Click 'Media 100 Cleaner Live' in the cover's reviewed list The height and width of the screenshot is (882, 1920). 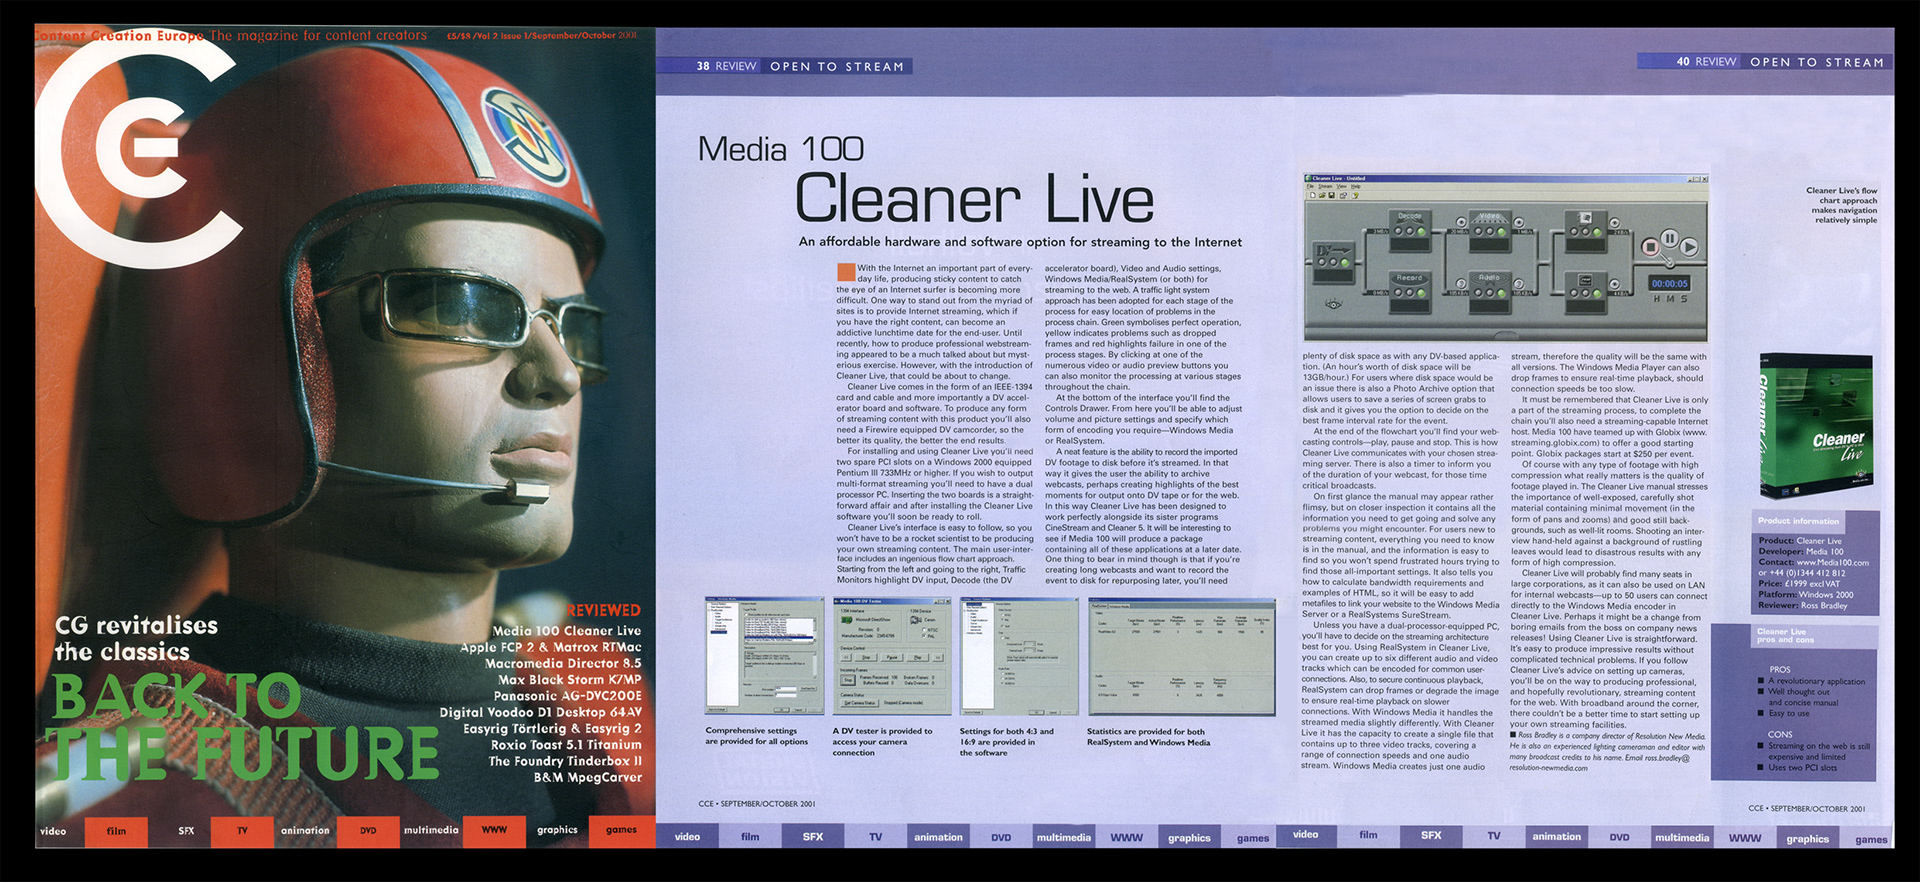567,631
